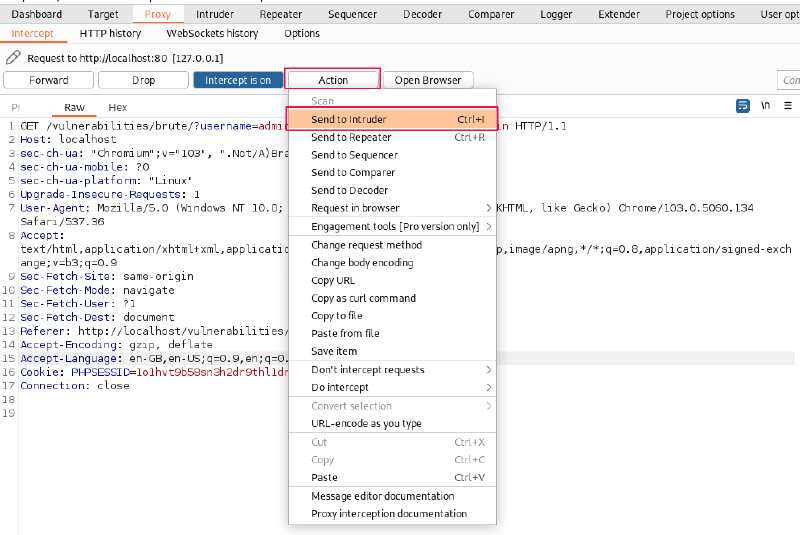Click the Drop button

(x=143, y=80)
